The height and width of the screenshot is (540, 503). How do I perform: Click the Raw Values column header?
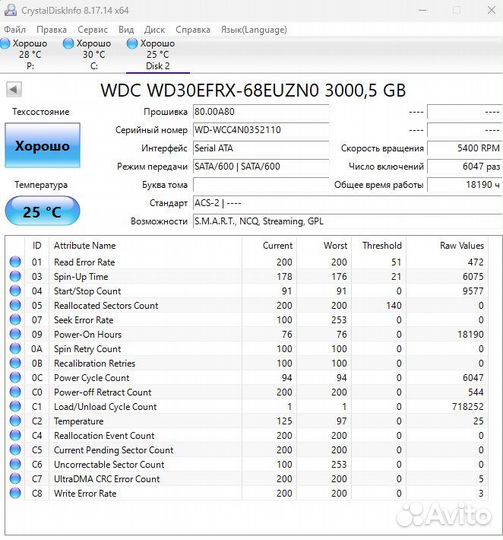click(462, 246)
